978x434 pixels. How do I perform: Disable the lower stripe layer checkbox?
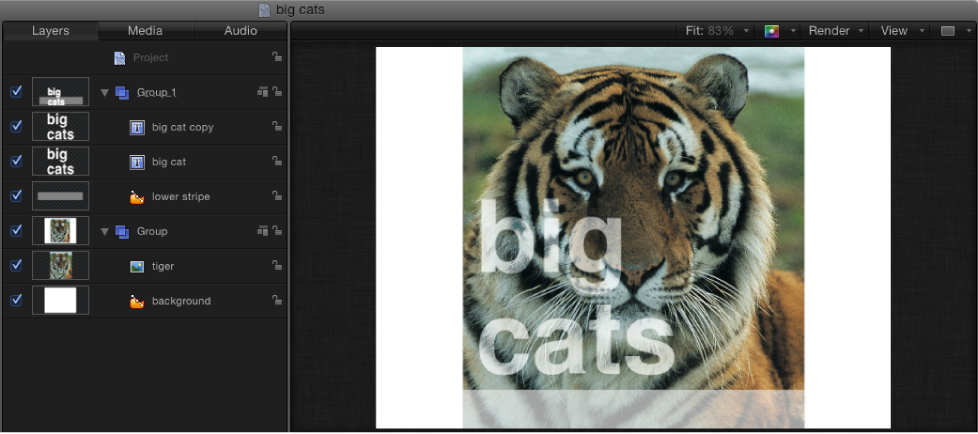(x=17, y=196)
